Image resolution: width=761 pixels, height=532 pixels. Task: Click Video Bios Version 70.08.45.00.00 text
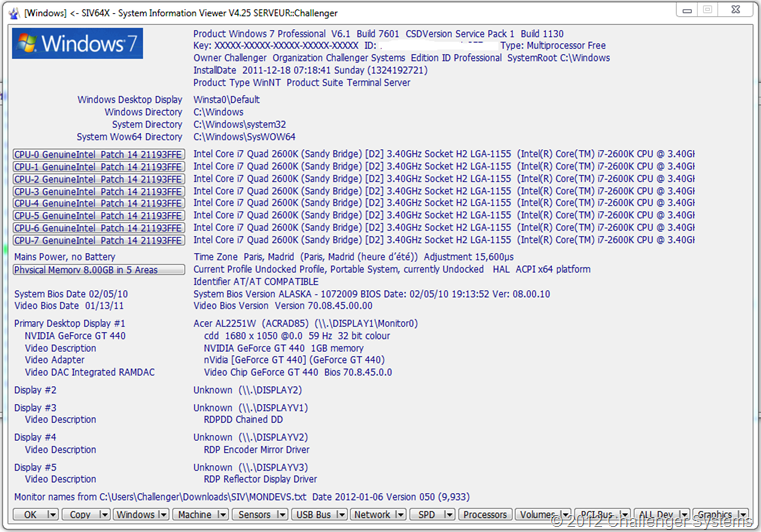tap(283, 306)
